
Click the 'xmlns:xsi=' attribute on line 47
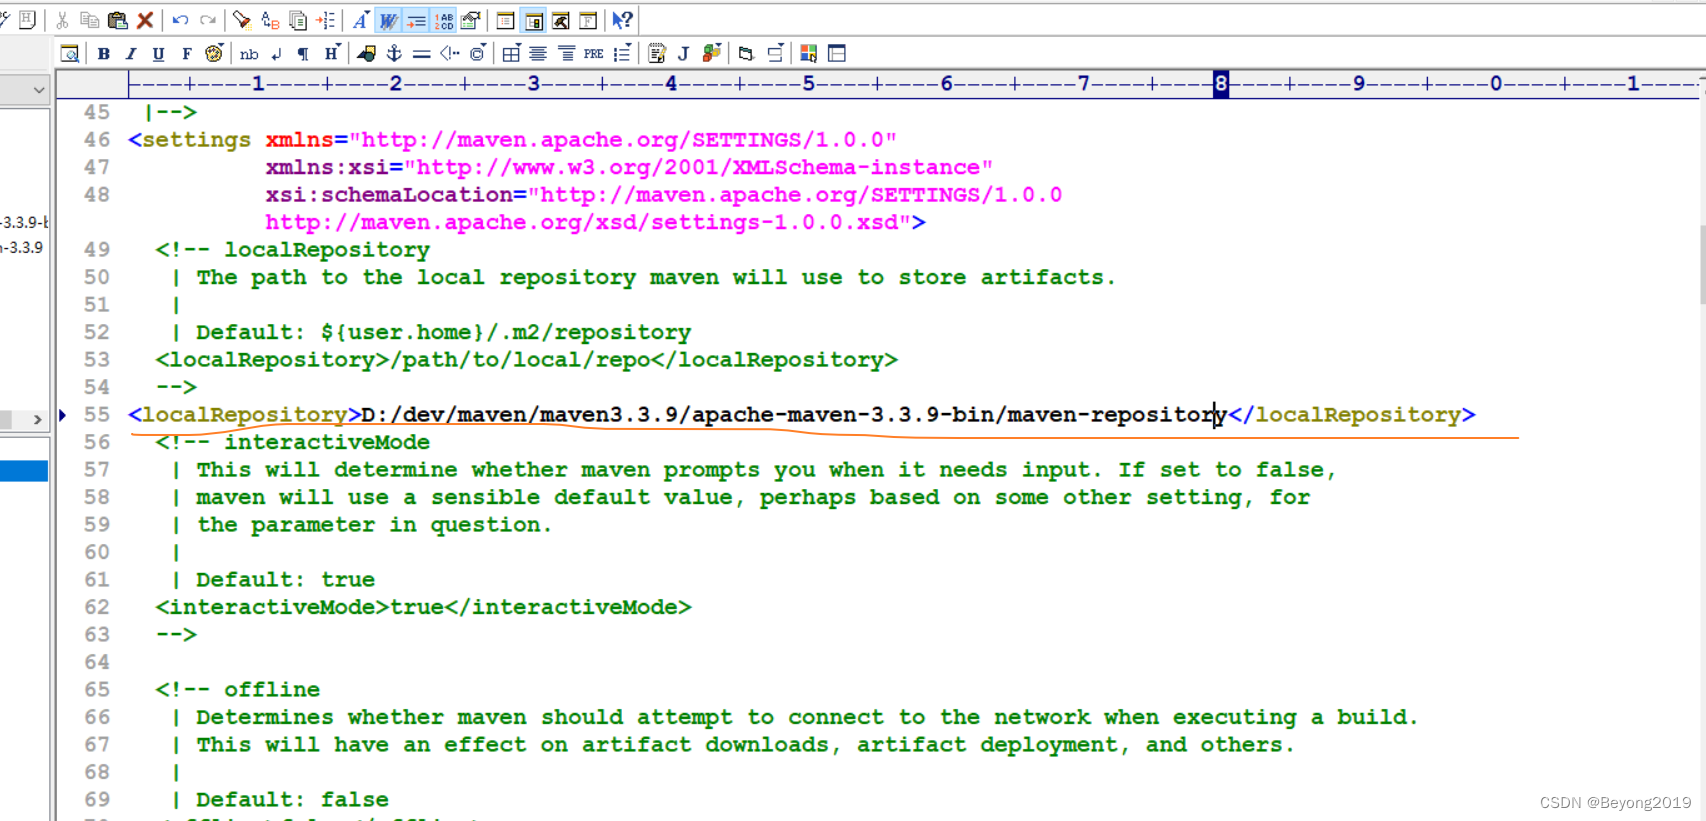click(x=334, y=167)
